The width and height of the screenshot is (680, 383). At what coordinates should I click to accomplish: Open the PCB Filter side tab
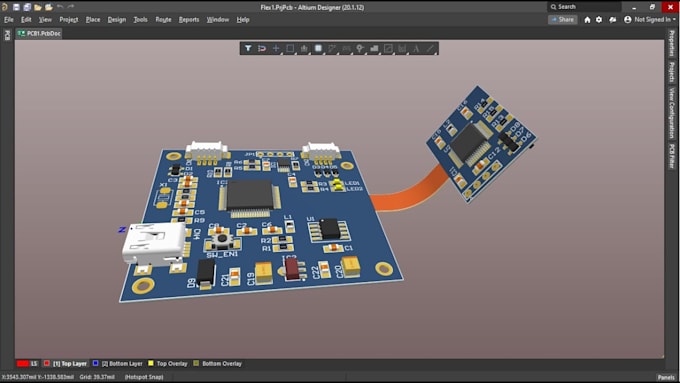671,156
